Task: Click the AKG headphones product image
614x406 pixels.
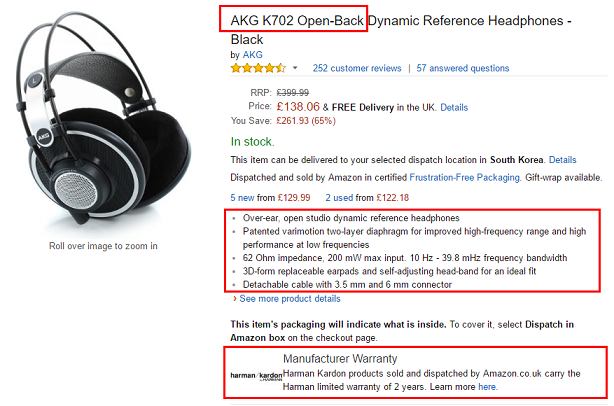Action: click(x=104, y=119)
